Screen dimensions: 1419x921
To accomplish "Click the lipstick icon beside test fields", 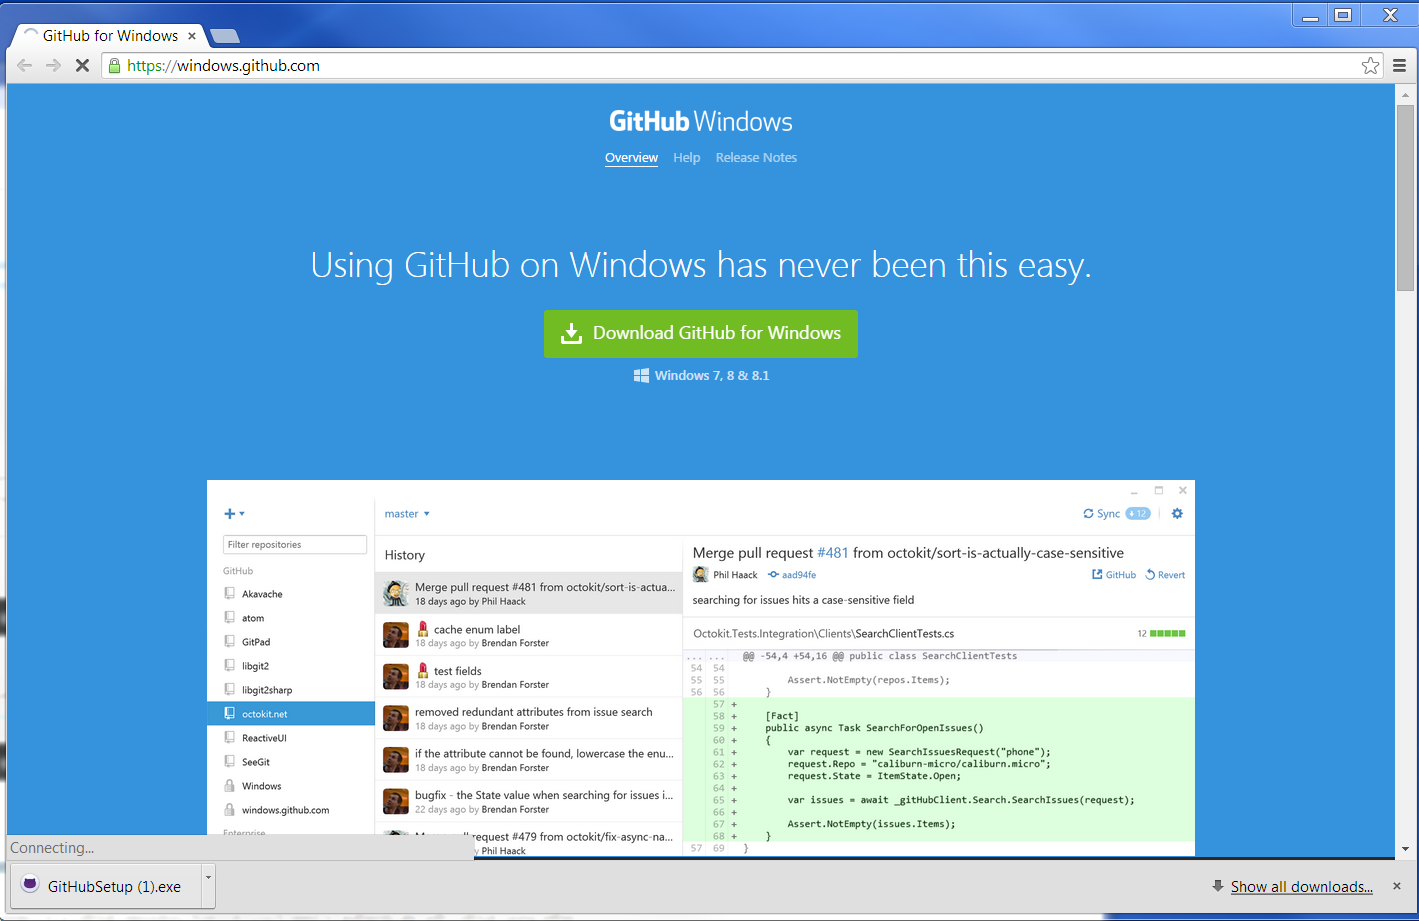I will pyautogui.click(x=423, y=670).
